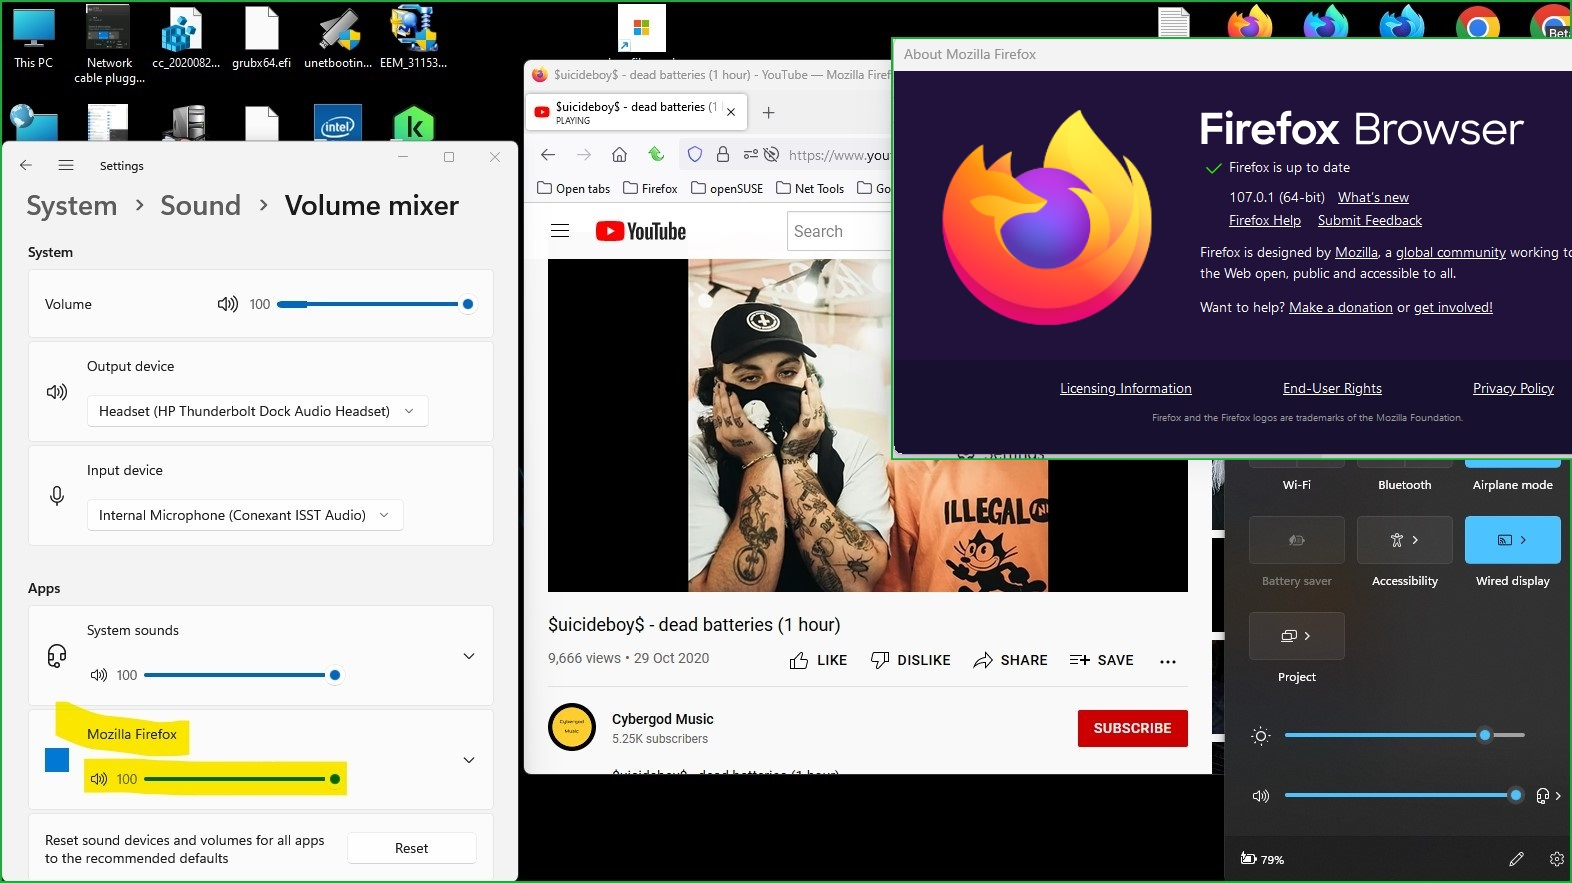This screenshot has height=883, width=1572.
Task: Open the video's more actions ellipsis
Action: tap(1168, 661)
